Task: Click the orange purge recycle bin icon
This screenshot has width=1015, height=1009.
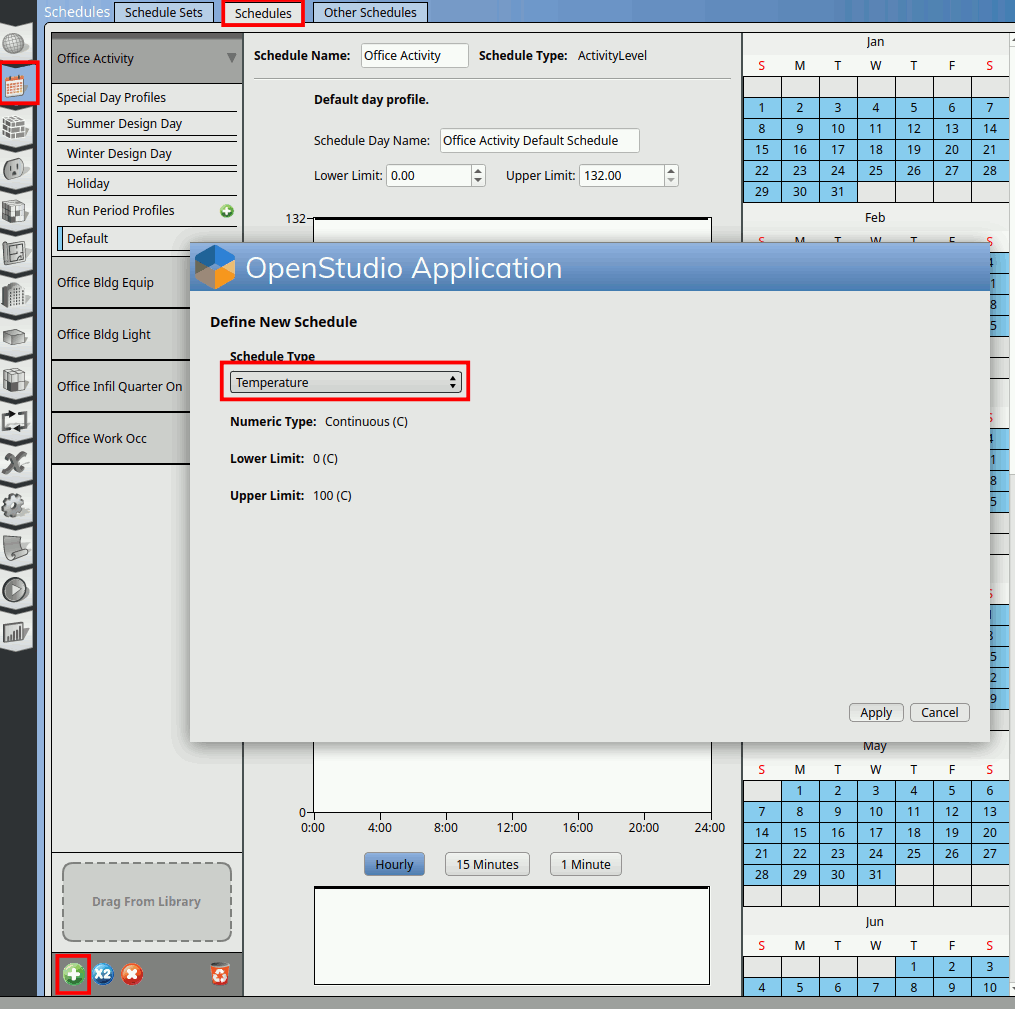Action: [220, 974]
